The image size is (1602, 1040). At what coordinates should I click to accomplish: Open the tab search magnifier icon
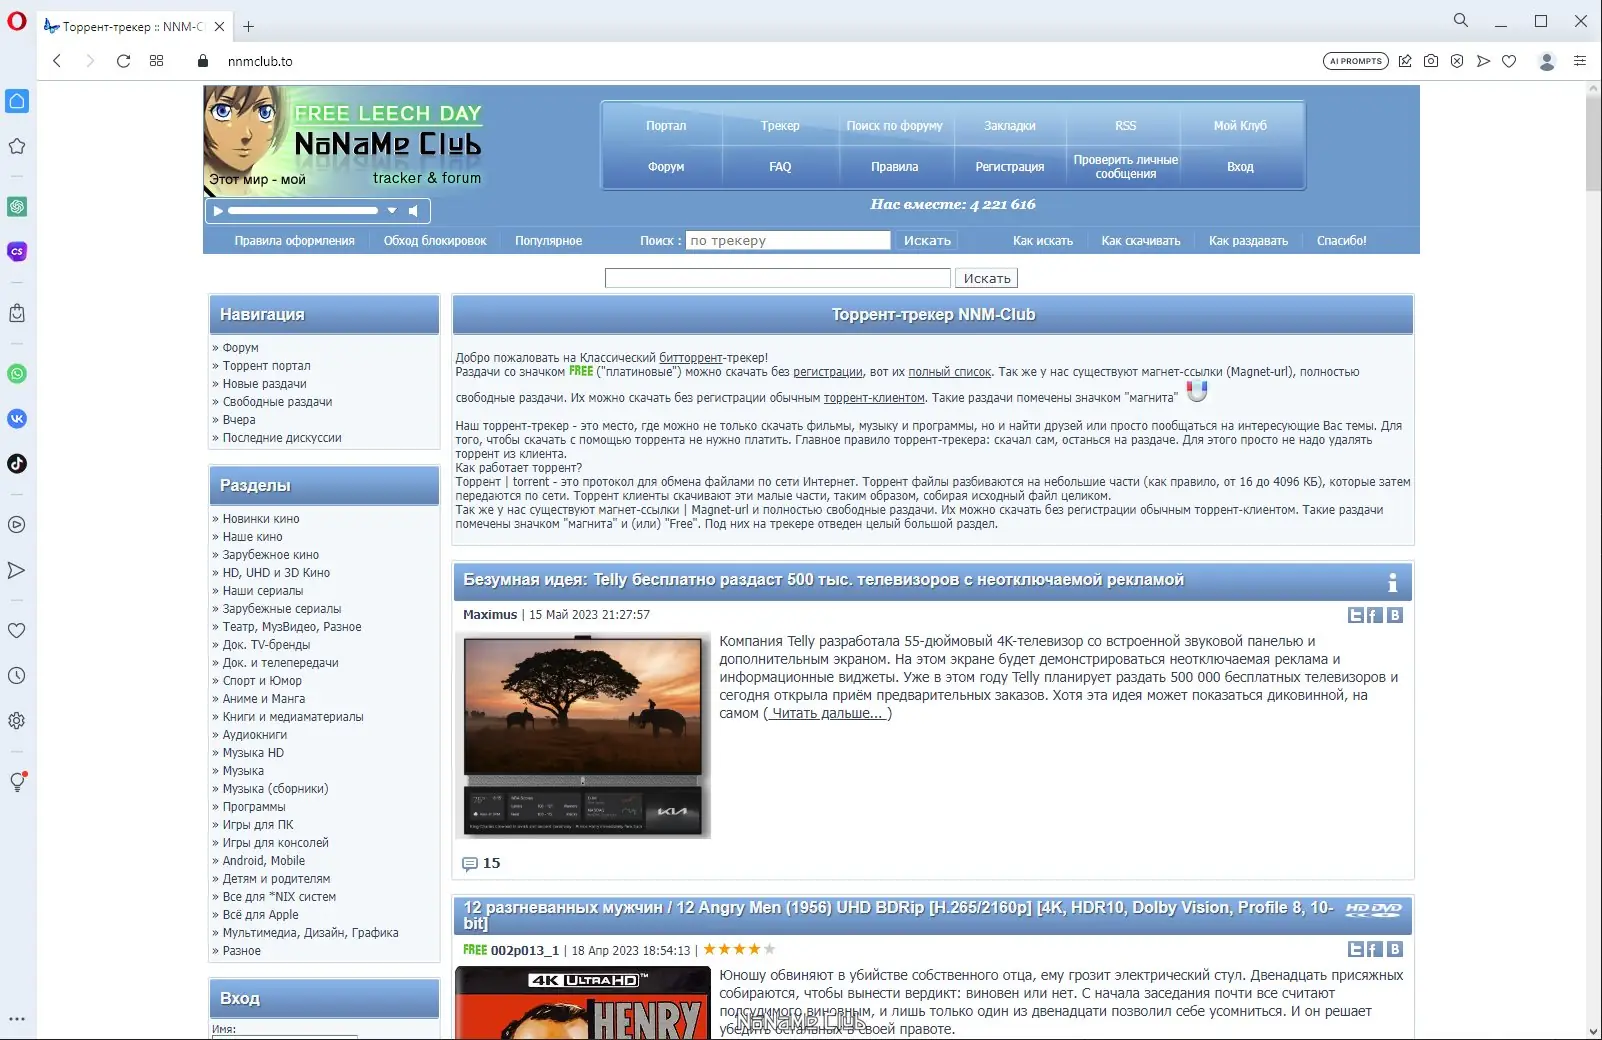(x=1461, y=20)
